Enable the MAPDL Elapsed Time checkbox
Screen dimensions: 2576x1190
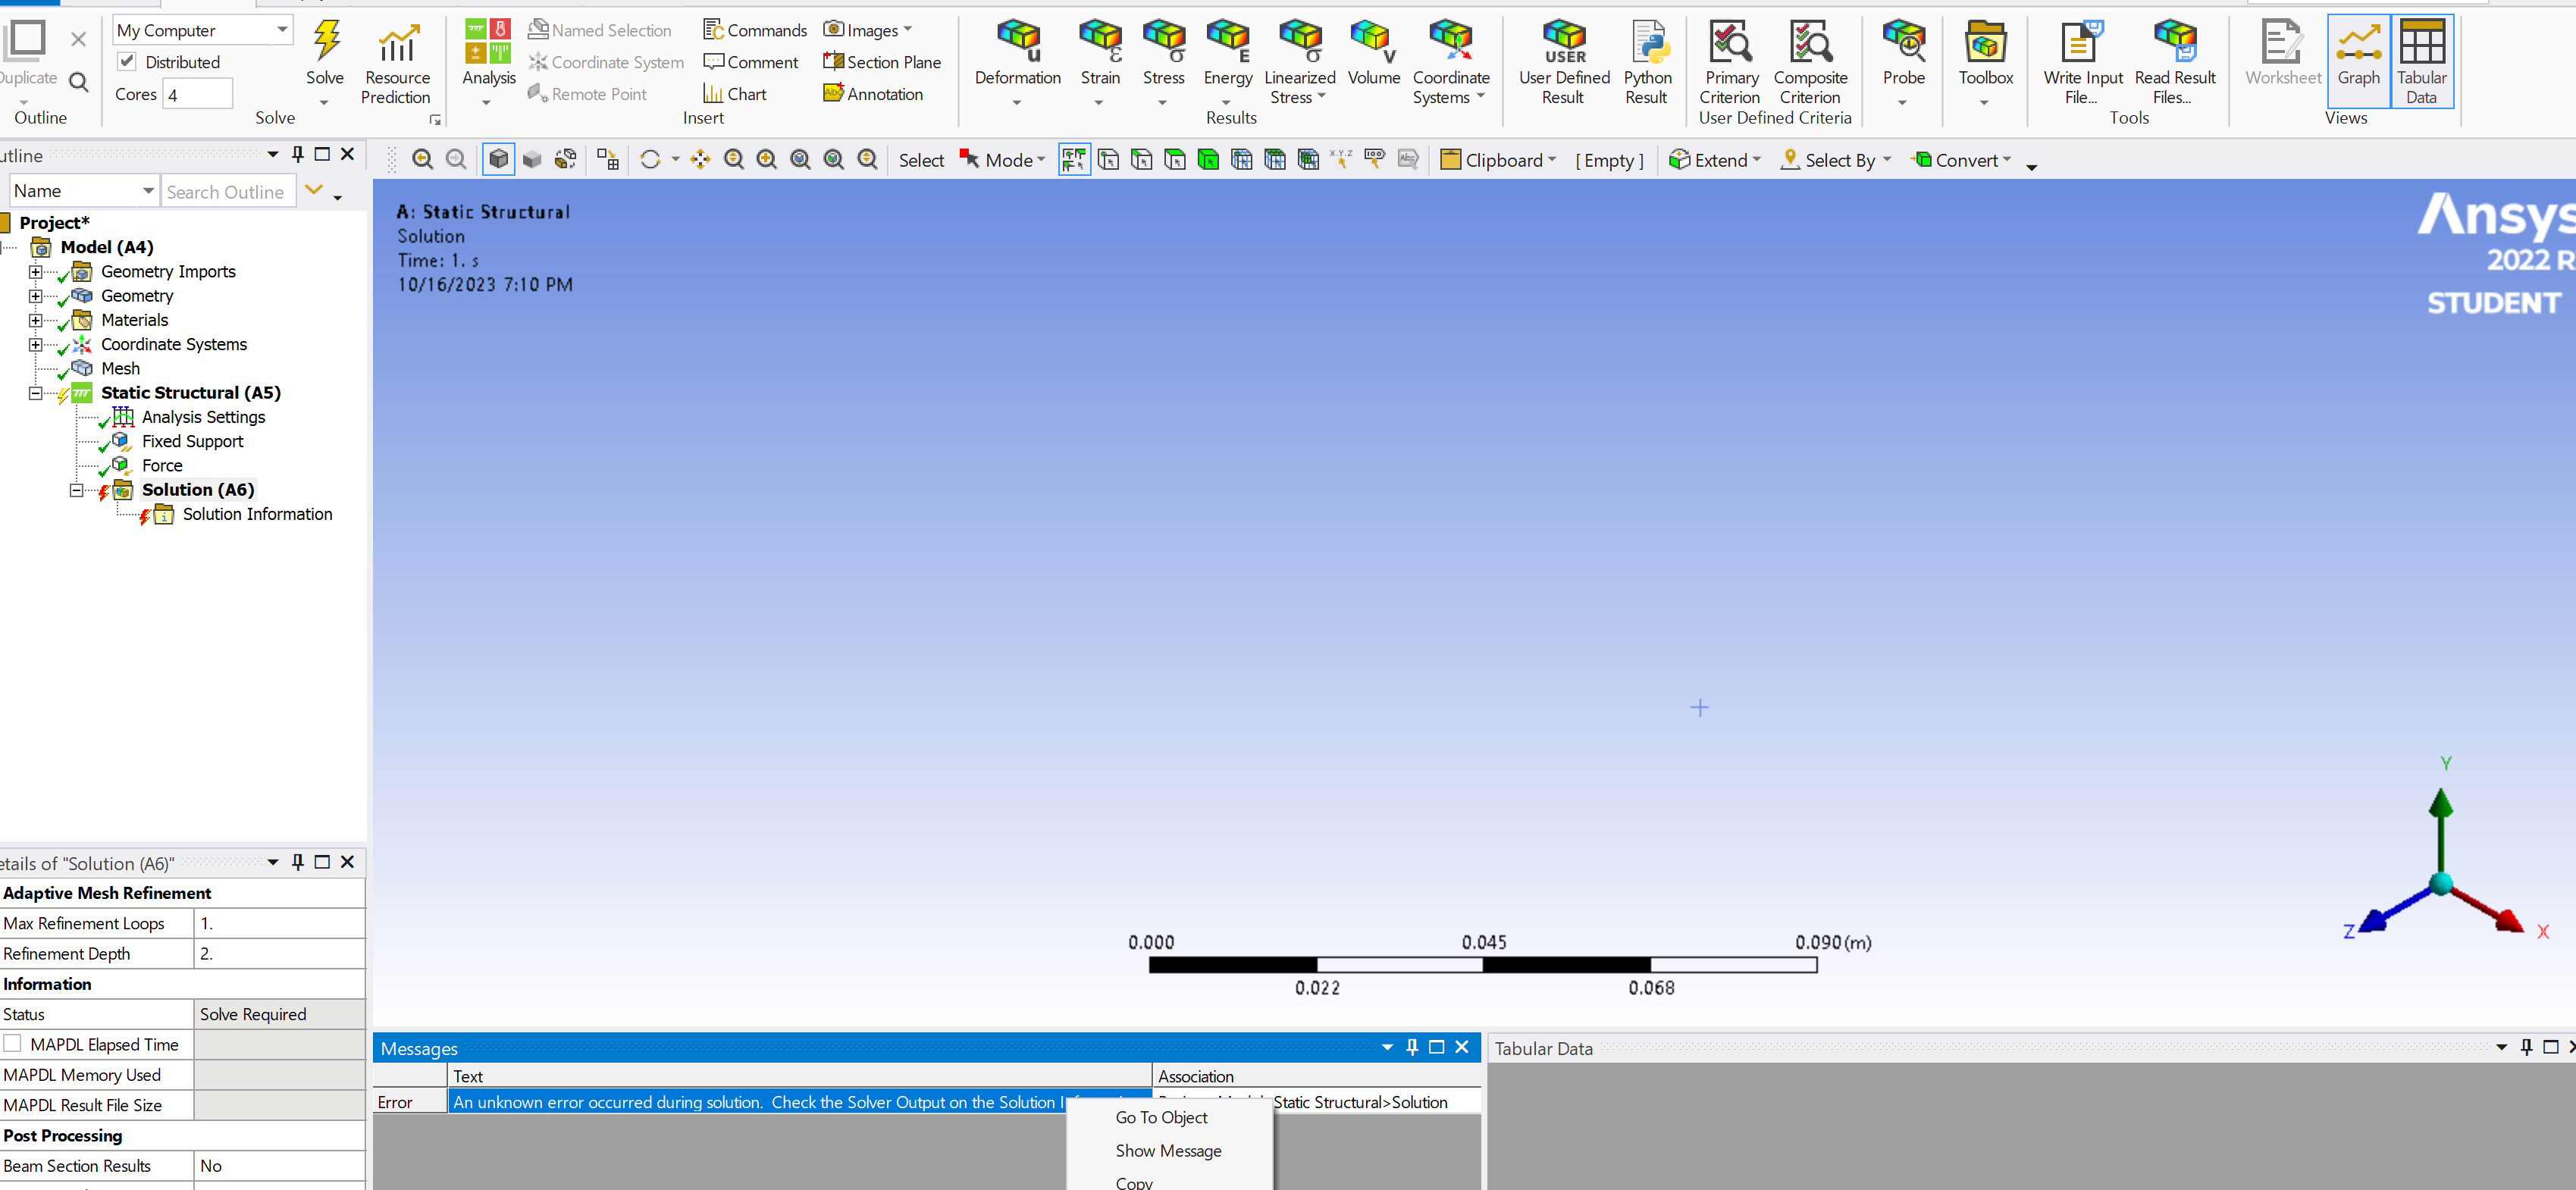(x=13, y=1044)
